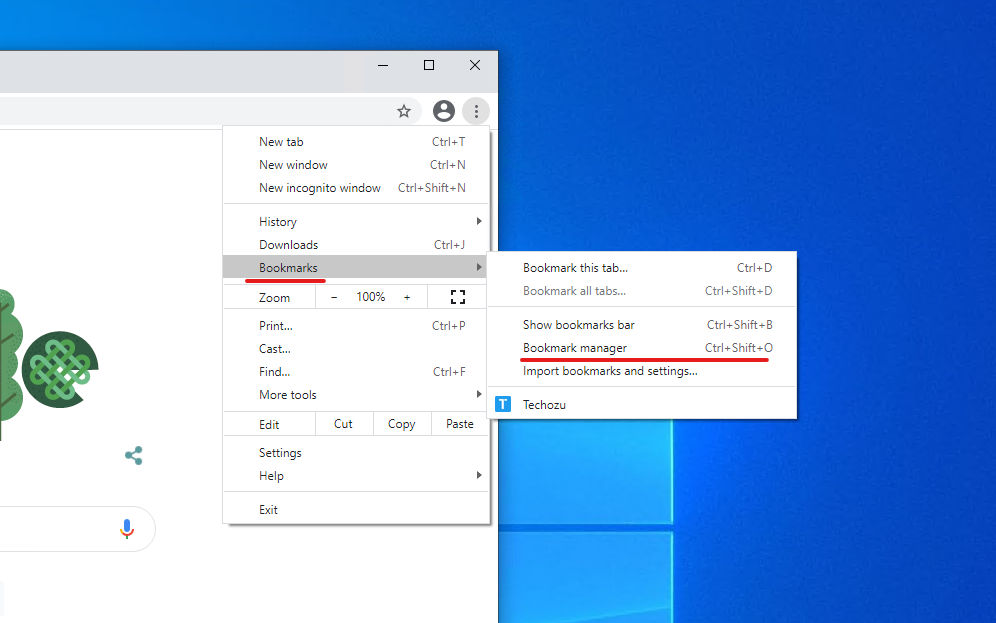Screen dimensions: 996x623
Task: Click the Copy button
Action: 401,424
